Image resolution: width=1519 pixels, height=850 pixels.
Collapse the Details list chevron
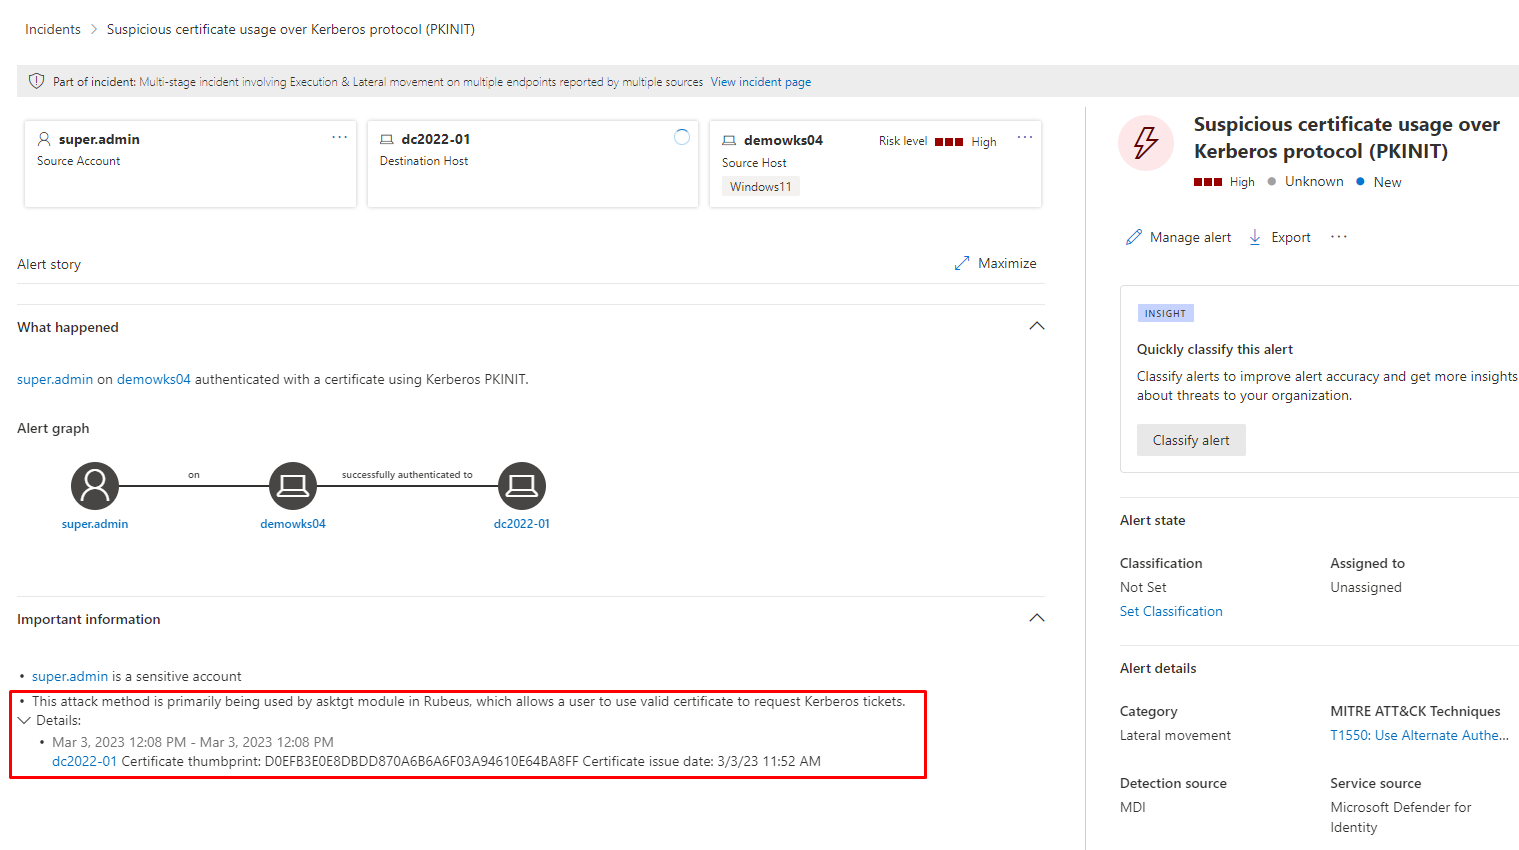tap(25, 721)
